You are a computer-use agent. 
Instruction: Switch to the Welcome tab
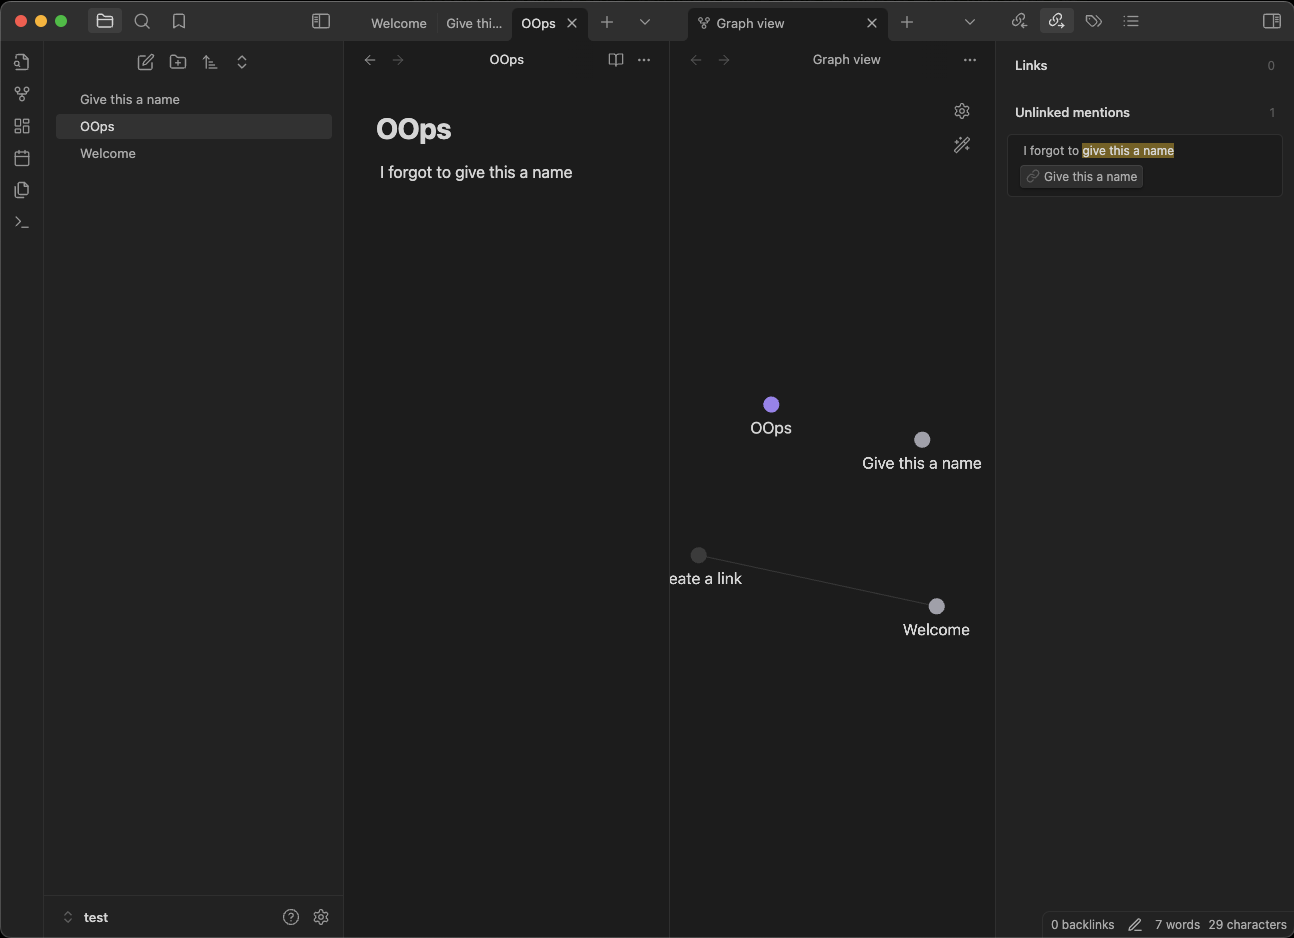(398, 23)
